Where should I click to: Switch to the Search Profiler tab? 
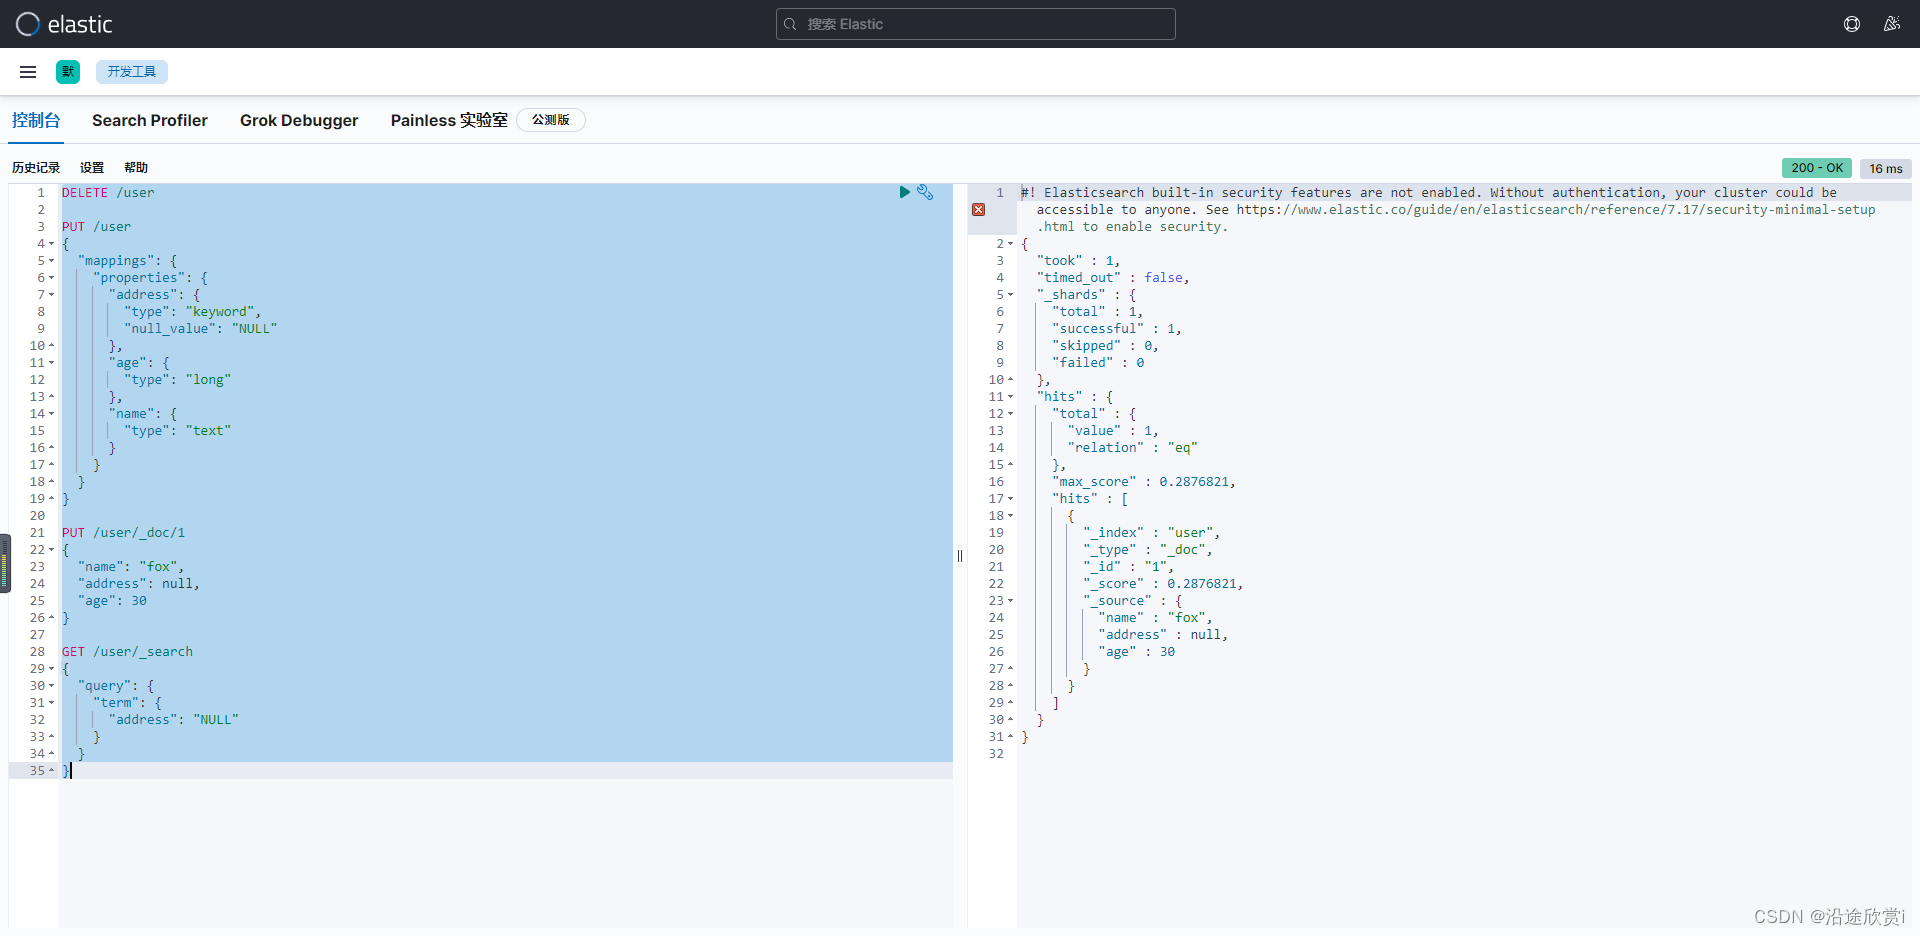(x=150, y=120)
